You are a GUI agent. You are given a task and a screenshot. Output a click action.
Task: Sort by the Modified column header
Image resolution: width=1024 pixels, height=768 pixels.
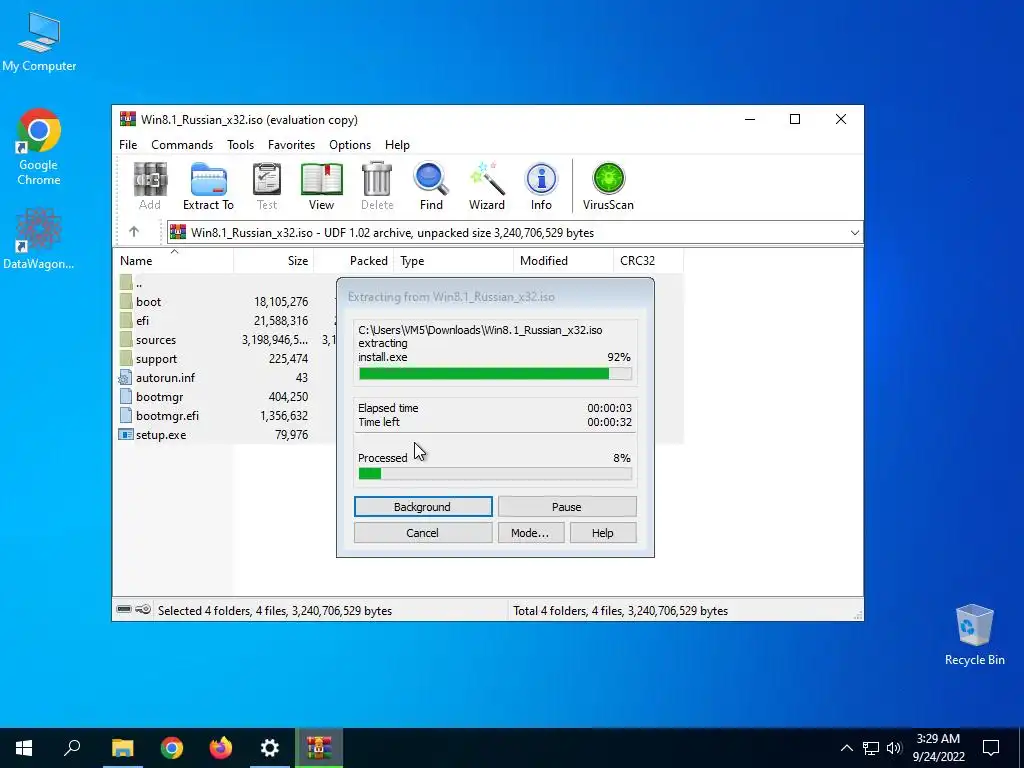[563, 261]
